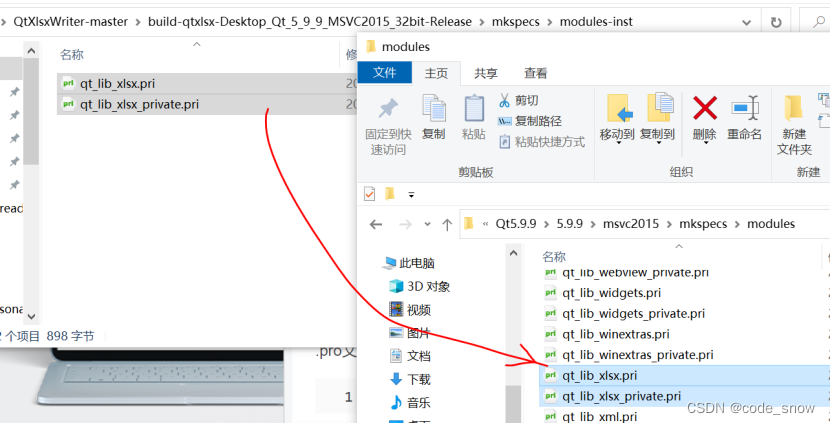830x424 pixels.
Task: Click Qt5.9.9 breadcrumb in modules address bar
Action: click(516, 224)
